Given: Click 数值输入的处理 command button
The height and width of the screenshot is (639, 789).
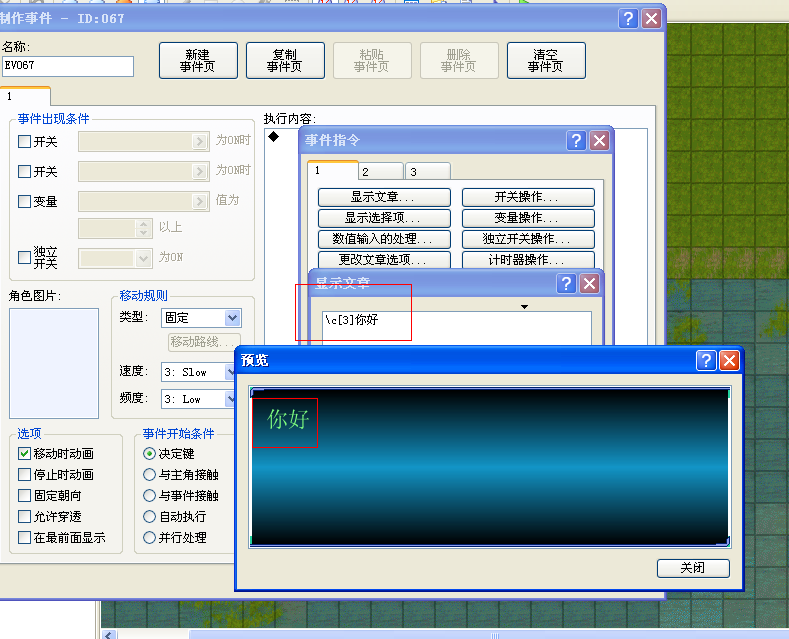Looking at the screenshot, I should tap(384, 239).
